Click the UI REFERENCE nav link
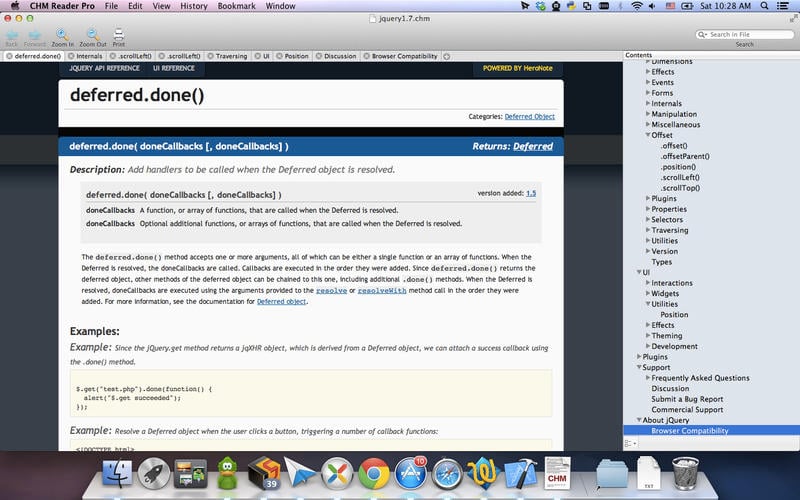This screenshot has height=500, width=800. [174, 68]
